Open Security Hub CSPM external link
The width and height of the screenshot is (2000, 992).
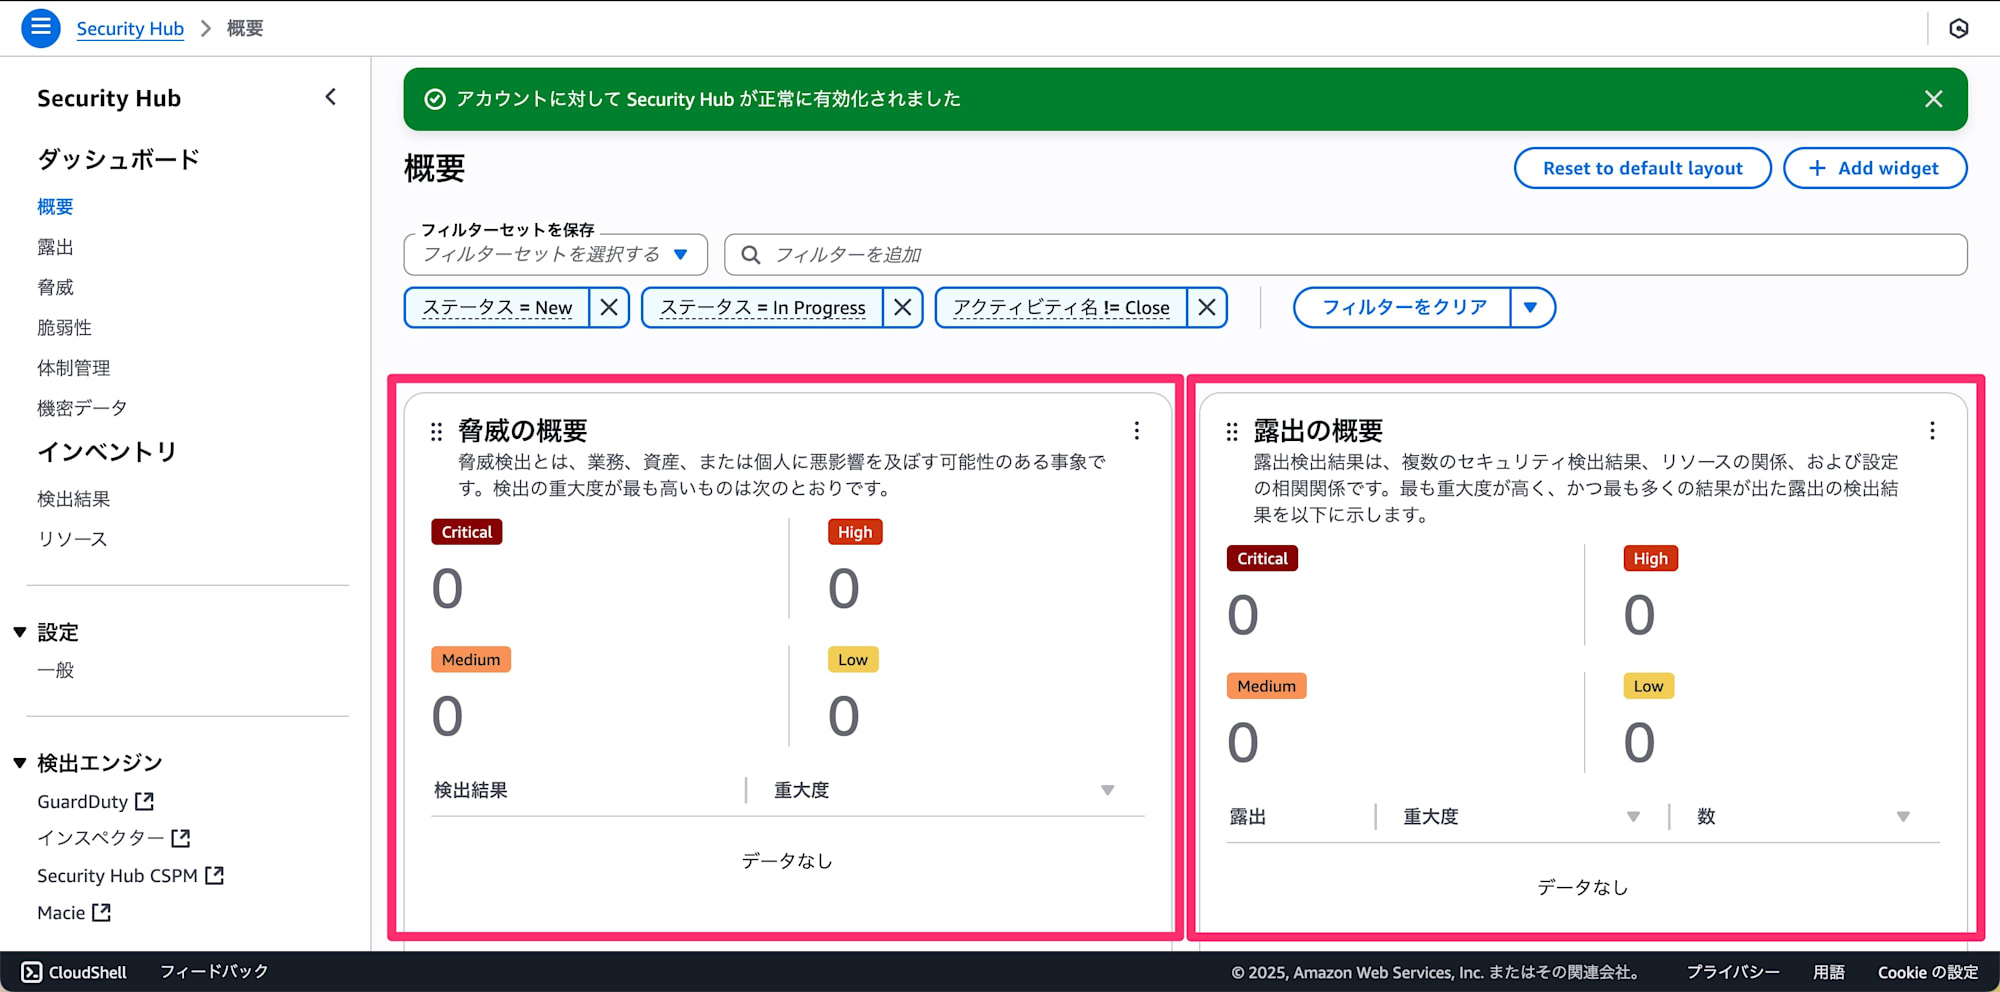click(x=131, y=875)
